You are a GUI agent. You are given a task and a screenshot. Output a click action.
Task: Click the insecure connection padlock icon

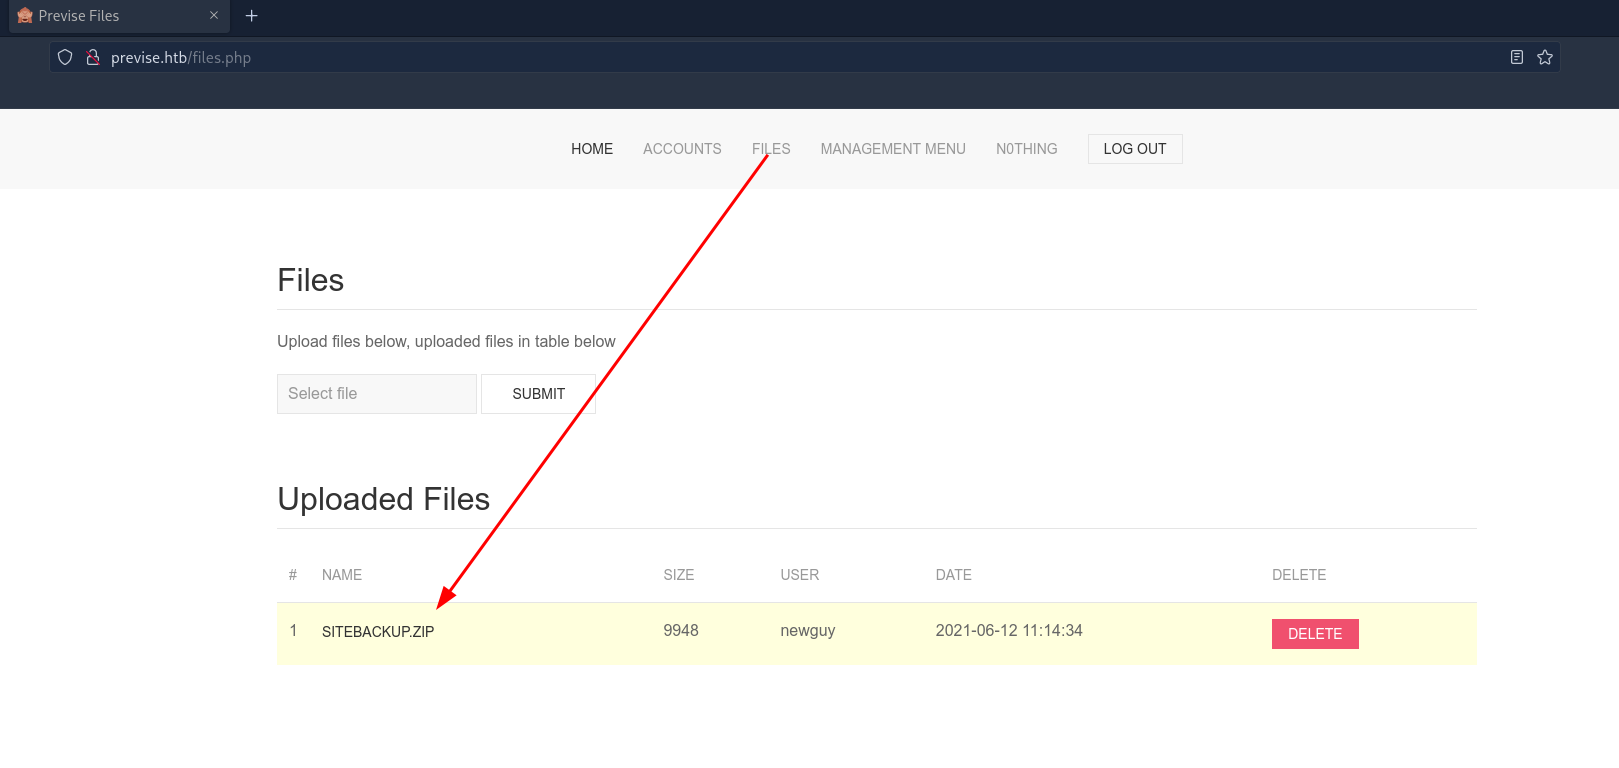click(x=93, y=58)
